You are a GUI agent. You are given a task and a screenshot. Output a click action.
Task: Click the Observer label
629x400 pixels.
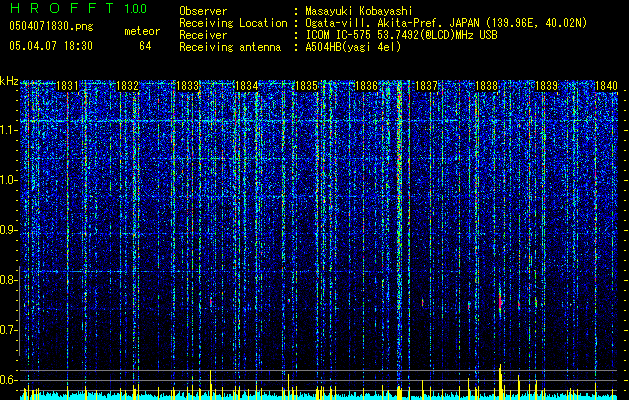point(203,11)
